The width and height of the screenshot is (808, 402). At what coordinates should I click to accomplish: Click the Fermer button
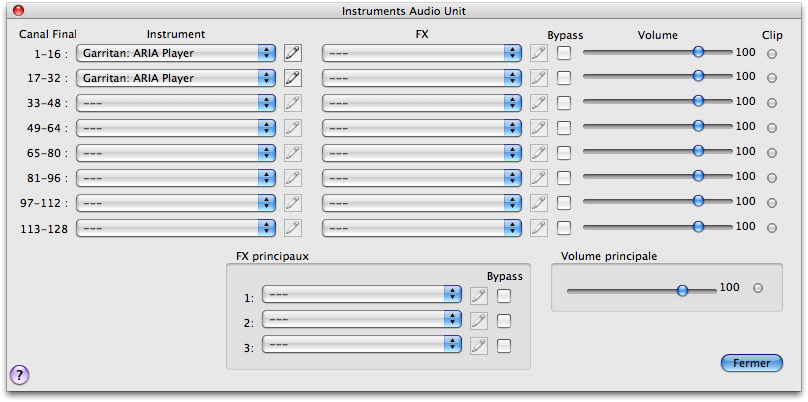tap(751, 363)
